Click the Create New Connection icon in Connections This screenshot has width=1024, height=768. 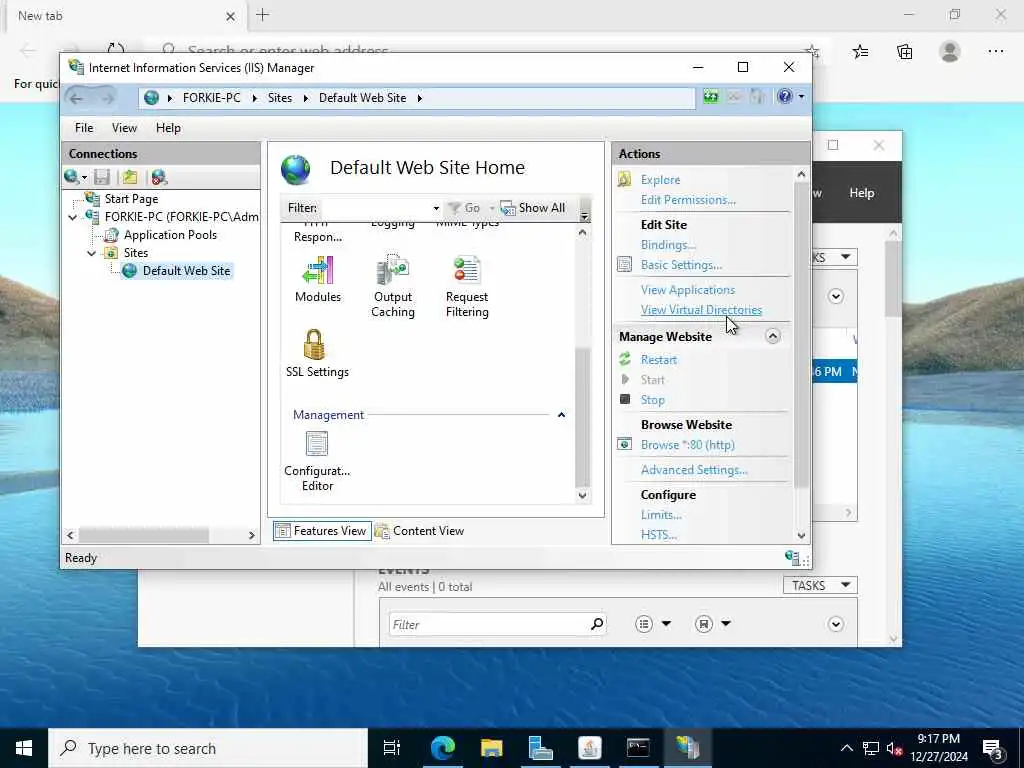pyautogui.click(x=72, y=177)
